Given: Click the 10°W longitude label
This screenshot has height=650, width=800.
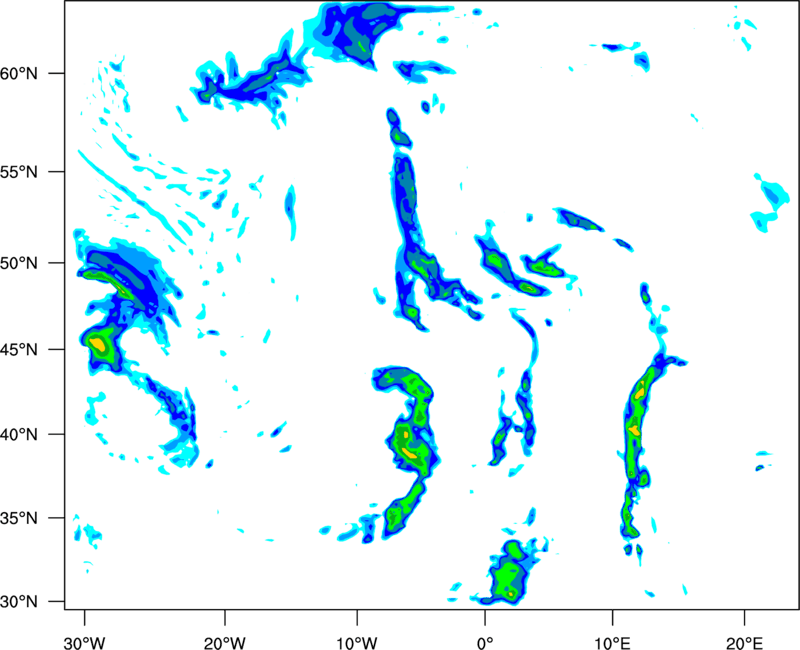Looking at the screenshot, I should click(x=357, y=643).
